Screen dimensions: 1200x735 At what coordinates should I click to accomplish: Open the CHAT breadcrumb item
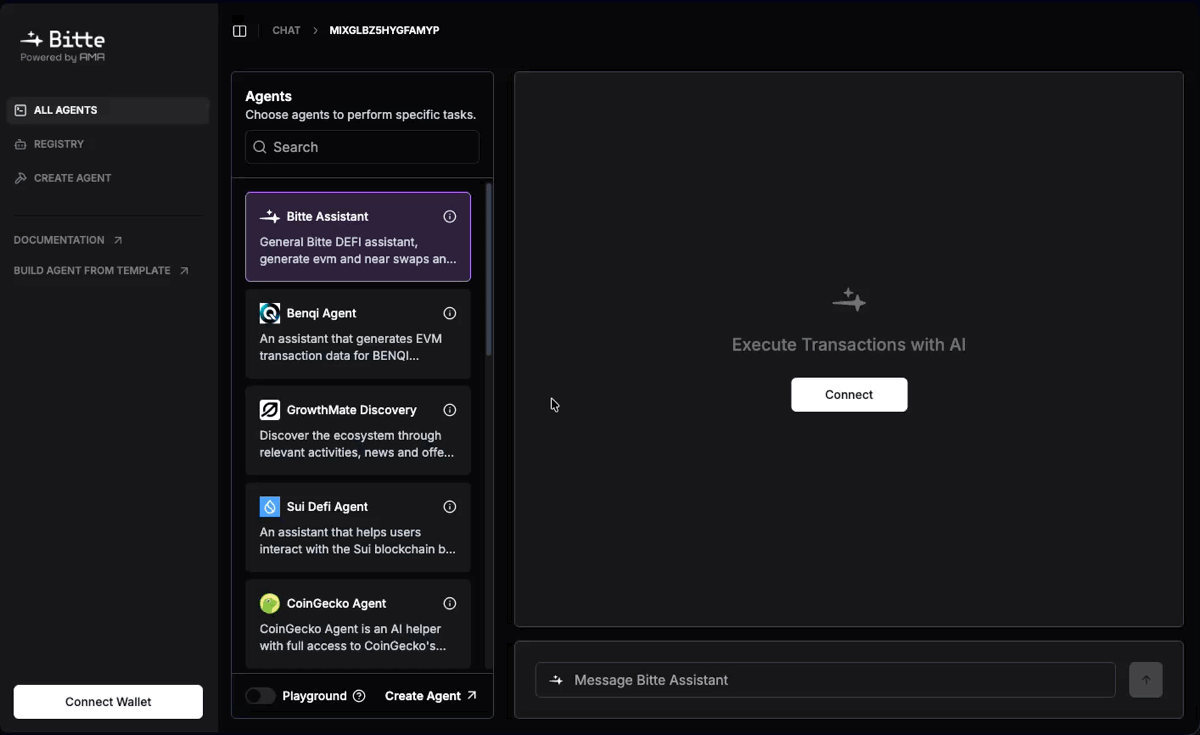(x=286, y=30)
